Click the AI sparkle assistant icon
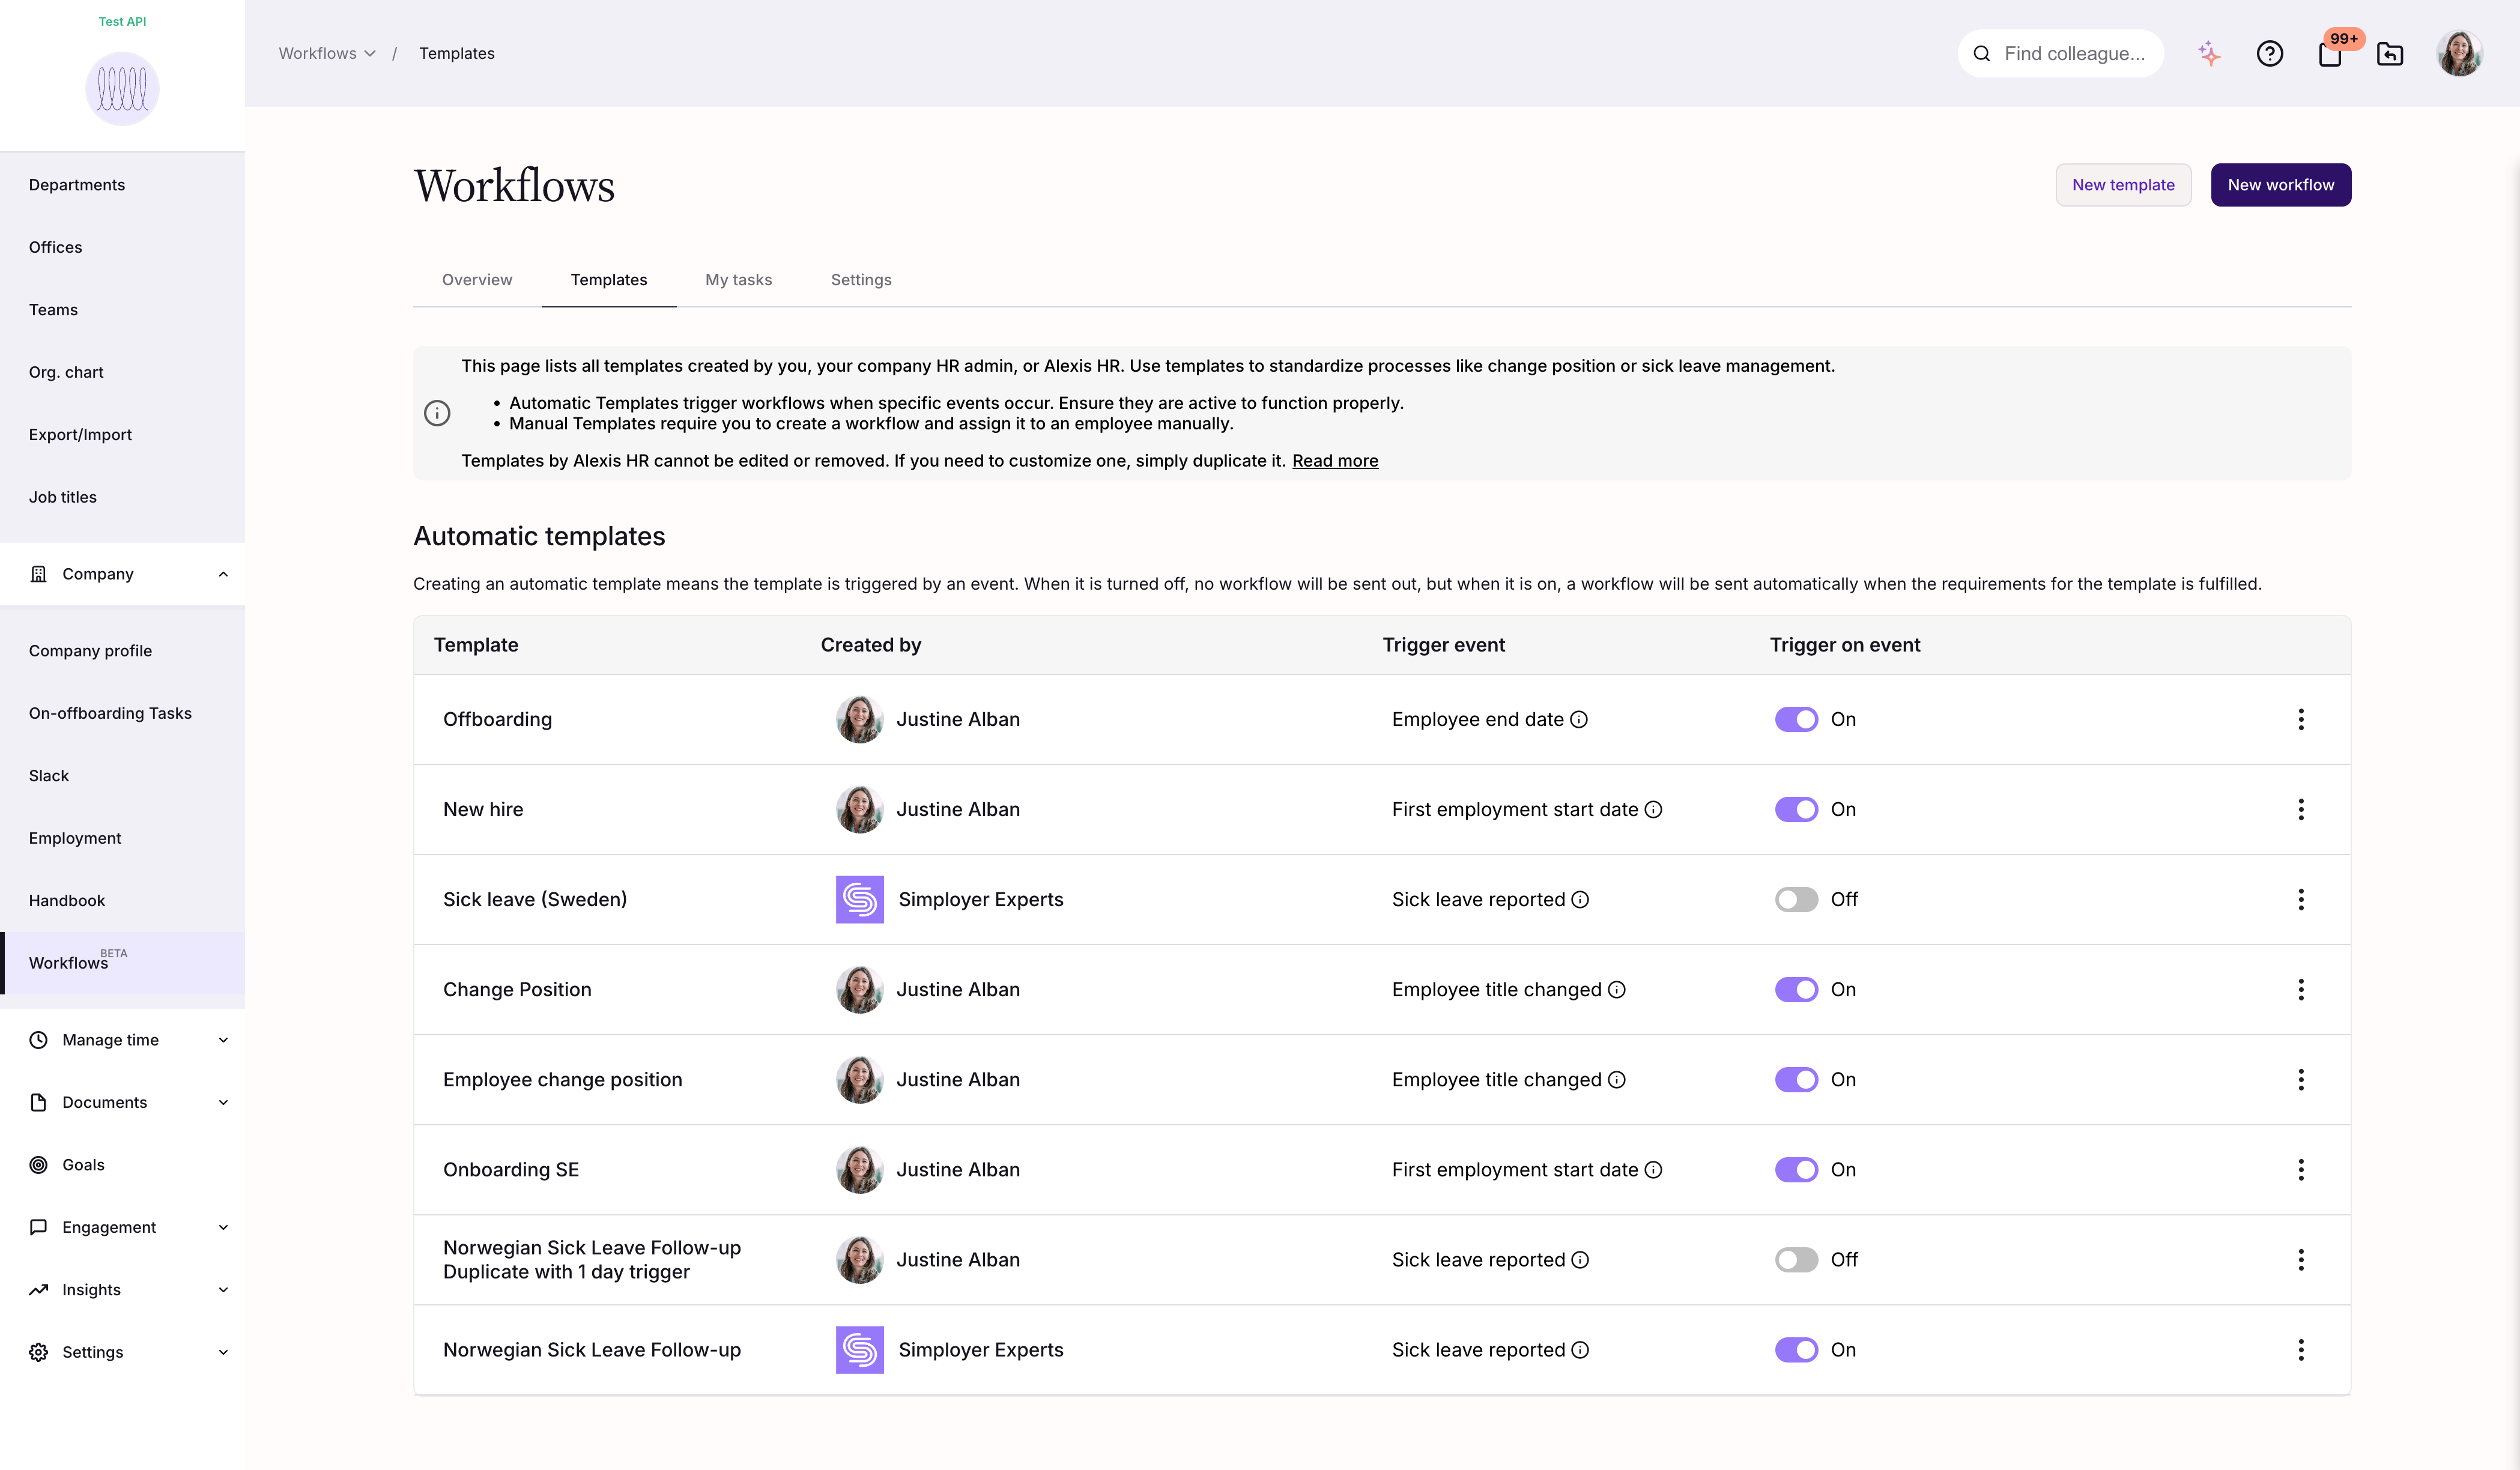2520x1470 pixels. (x=2209, y=53)
